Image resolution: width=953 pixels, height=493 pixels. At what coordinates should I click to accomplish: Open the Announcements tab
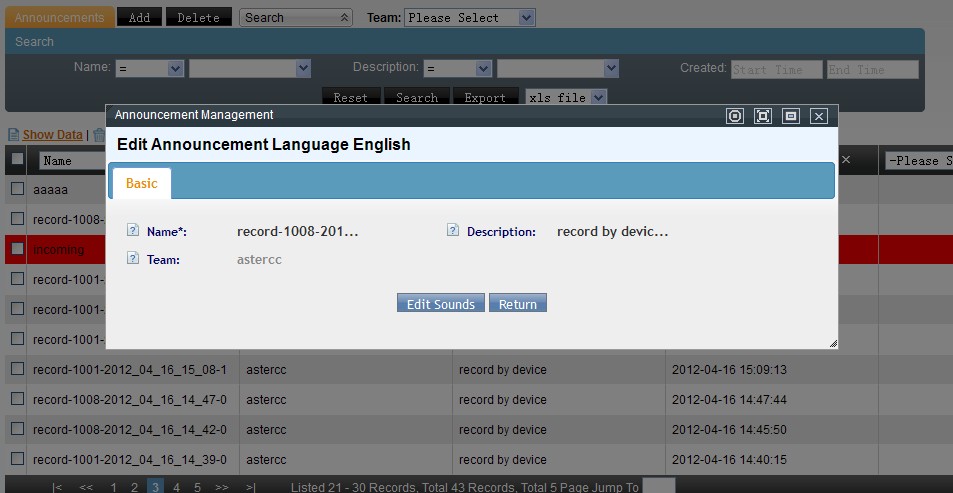[x=59, y=18]
